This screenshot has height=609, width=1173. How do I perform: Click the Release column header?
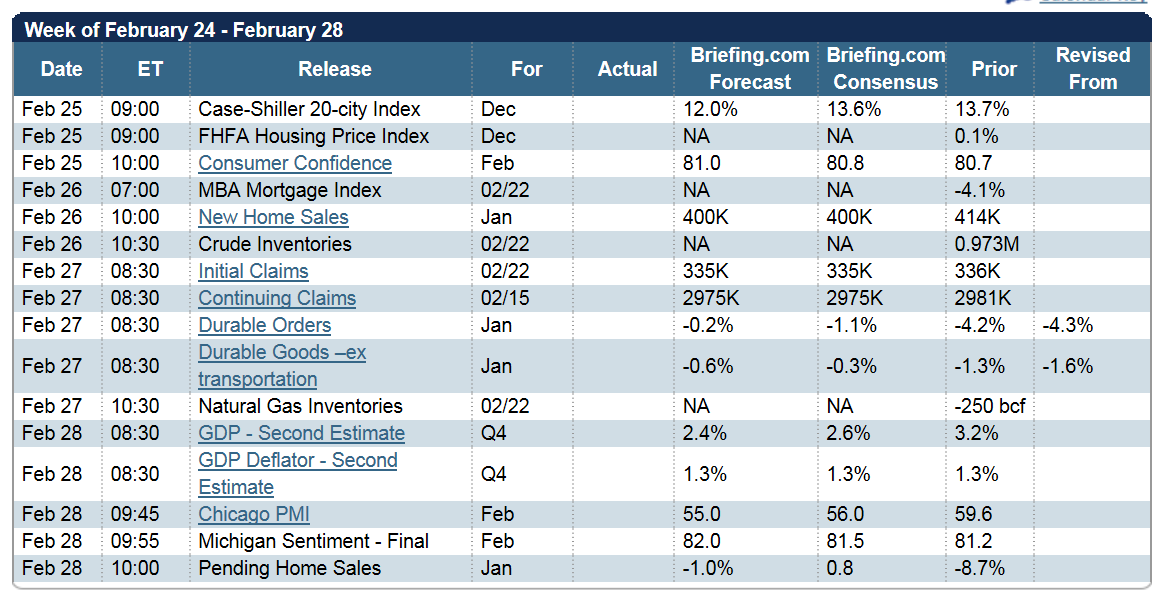pos(334,69)
